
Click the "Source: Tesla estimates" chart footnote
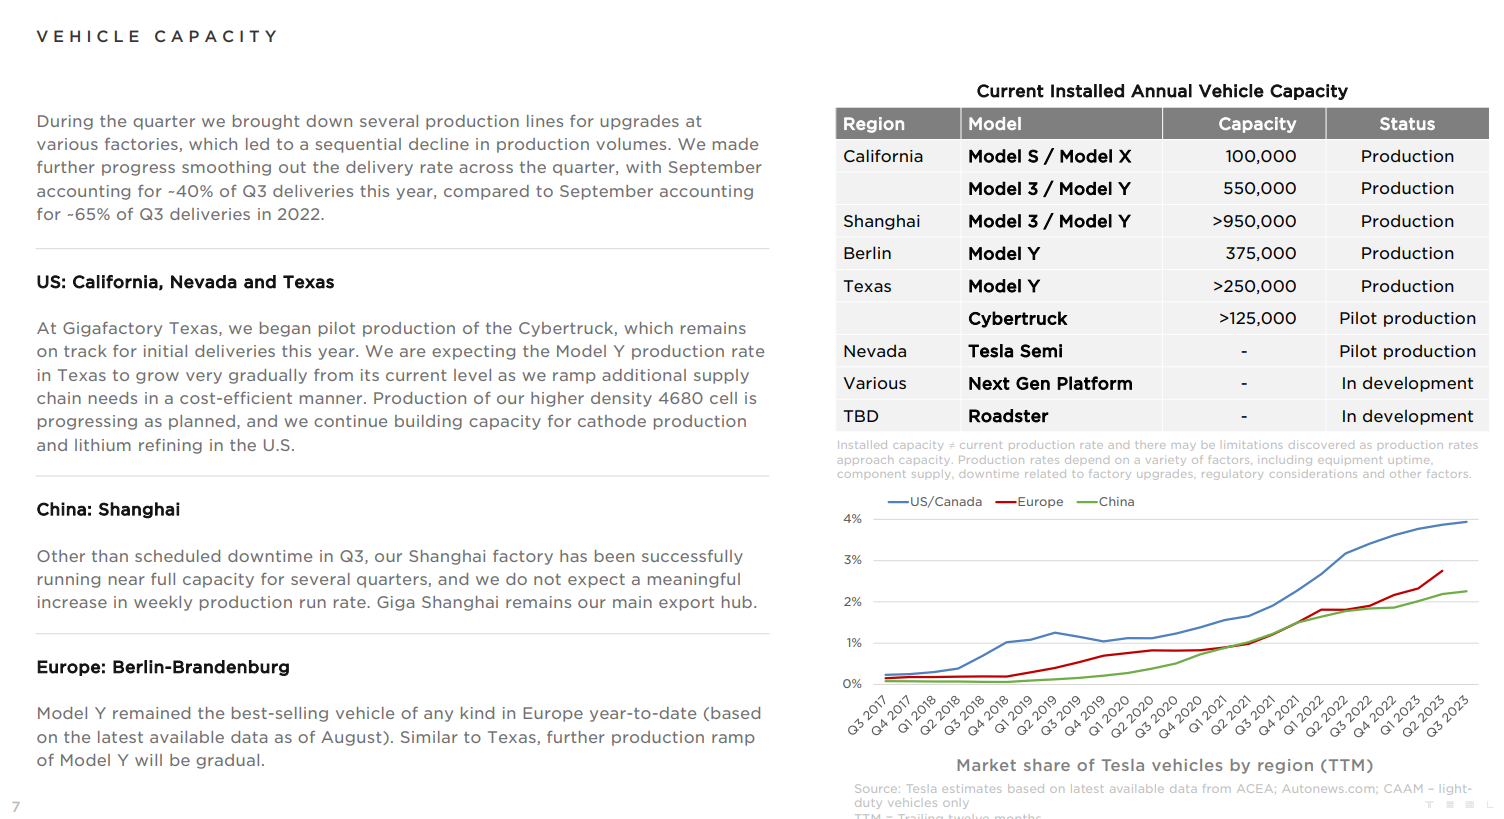(x=1163, y=803)
